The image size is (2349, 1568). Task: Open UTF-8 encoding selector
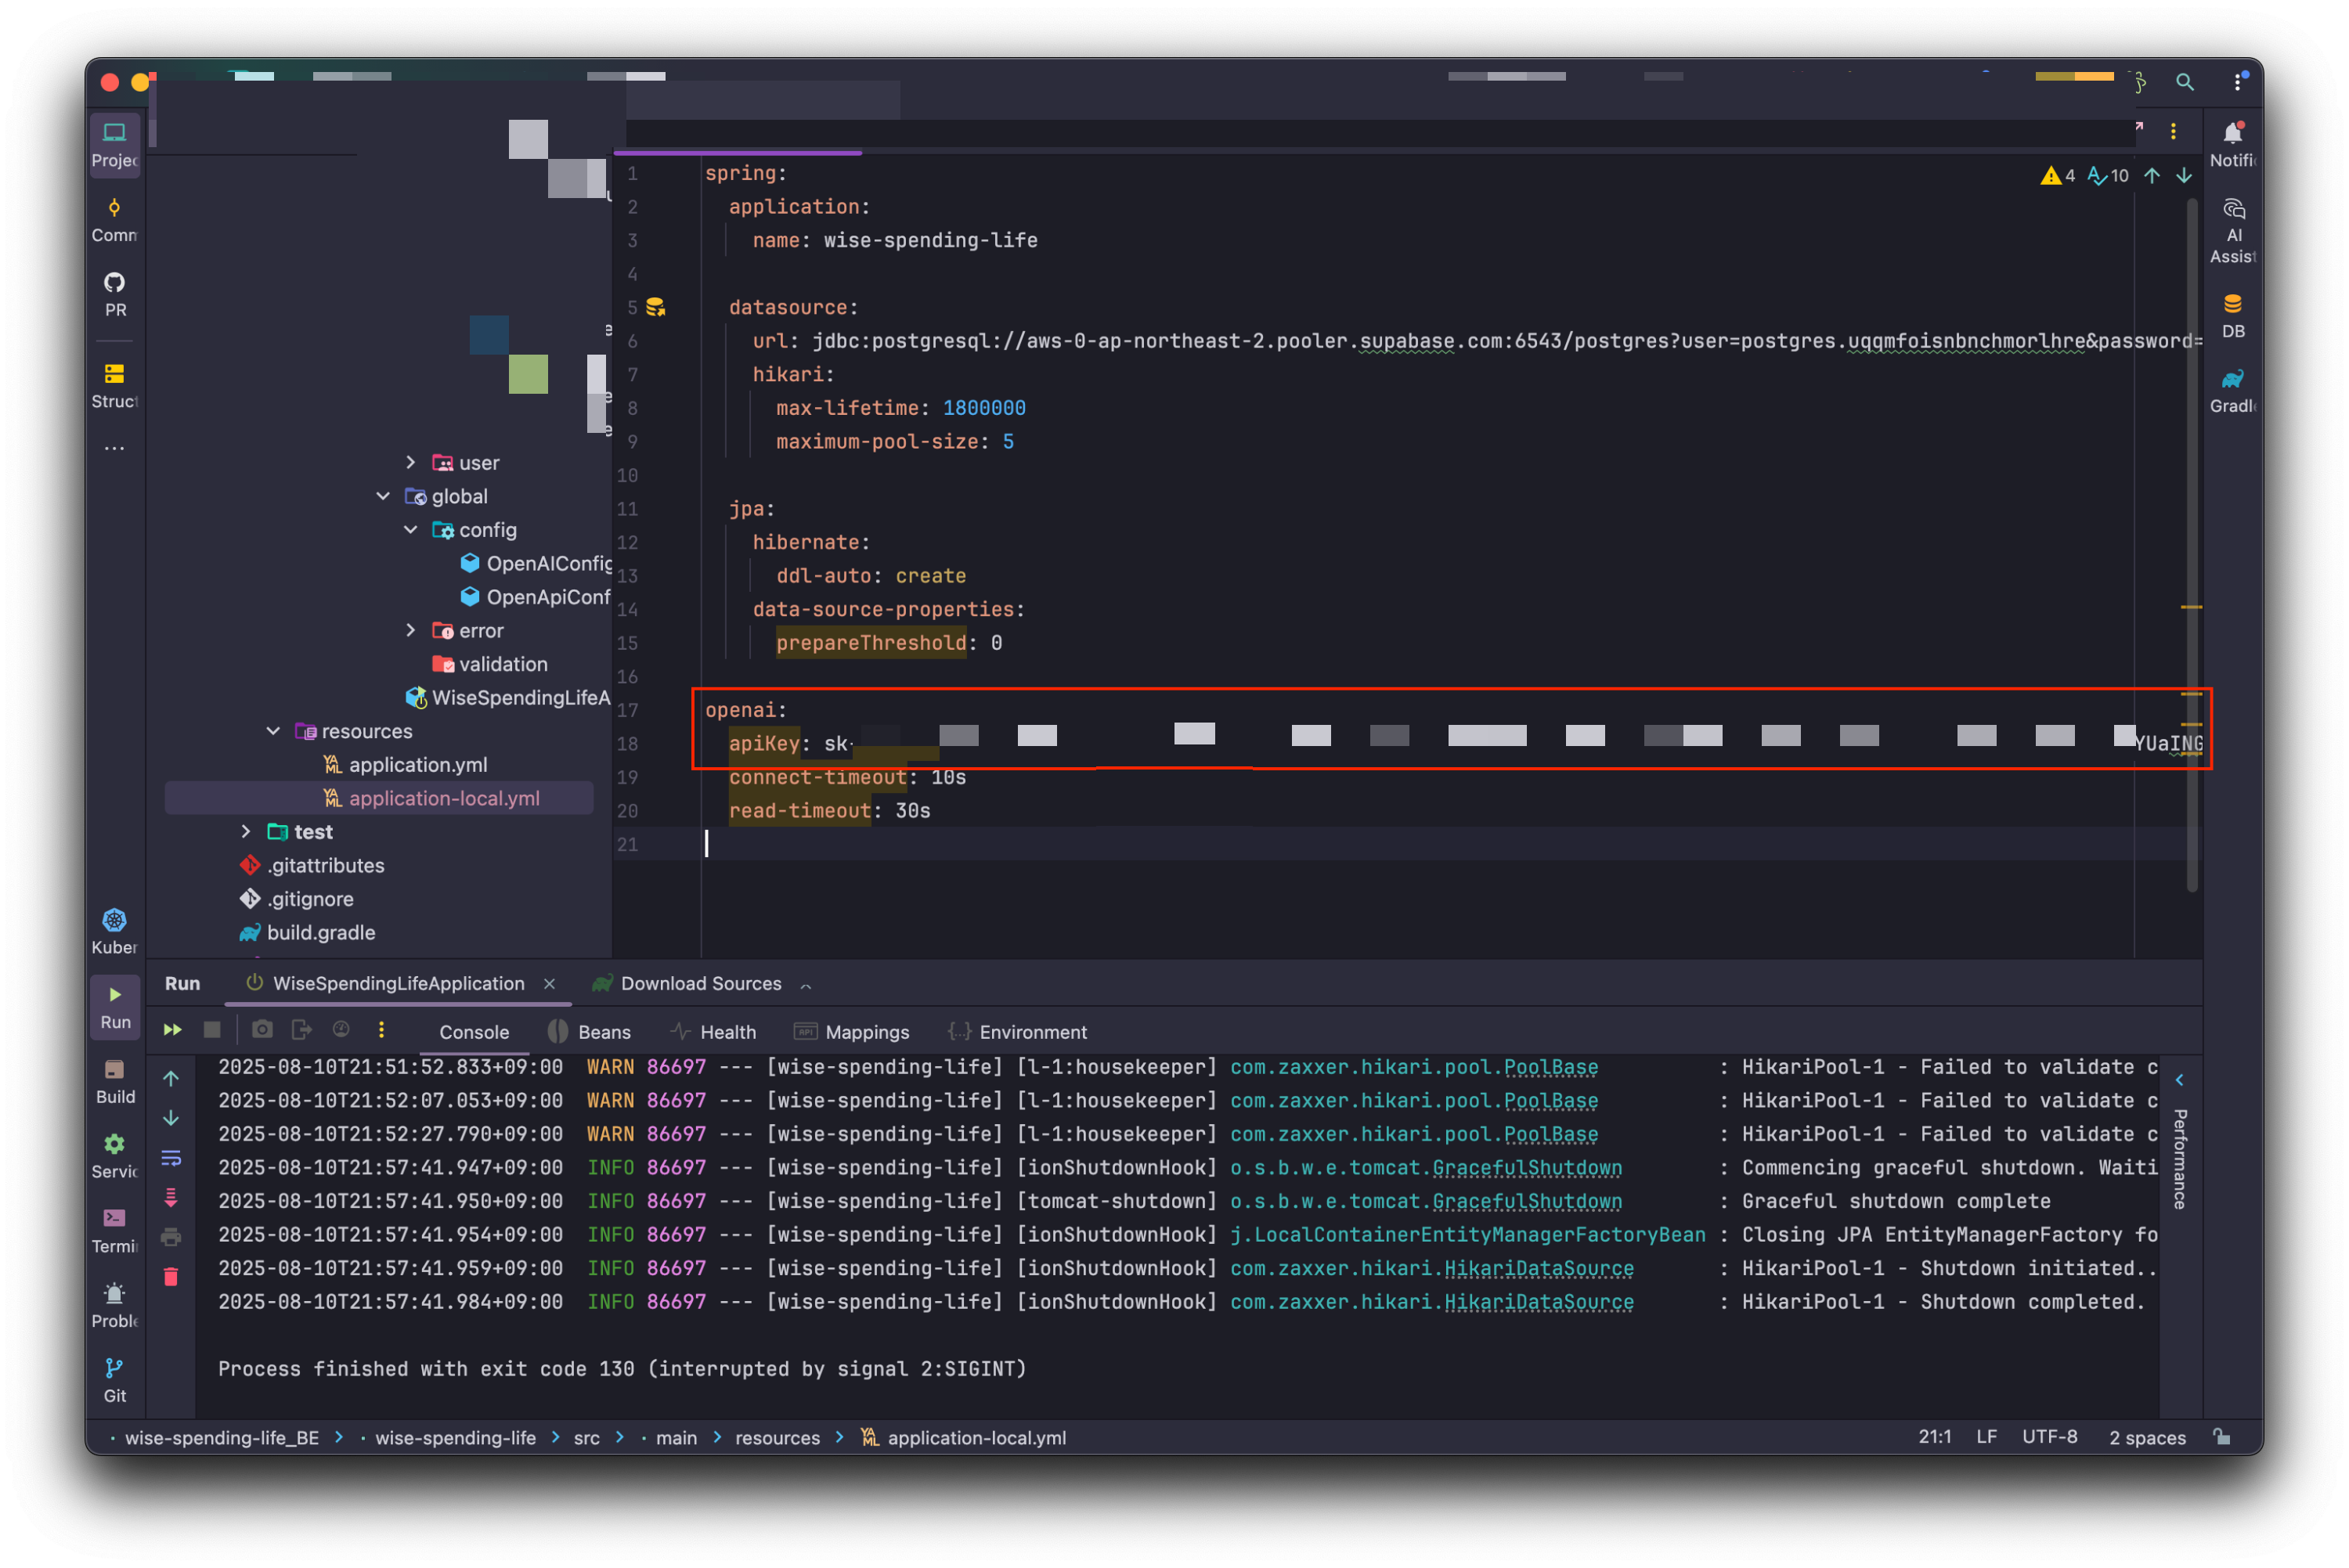pyautogui.click(x=2049, y=1437)
